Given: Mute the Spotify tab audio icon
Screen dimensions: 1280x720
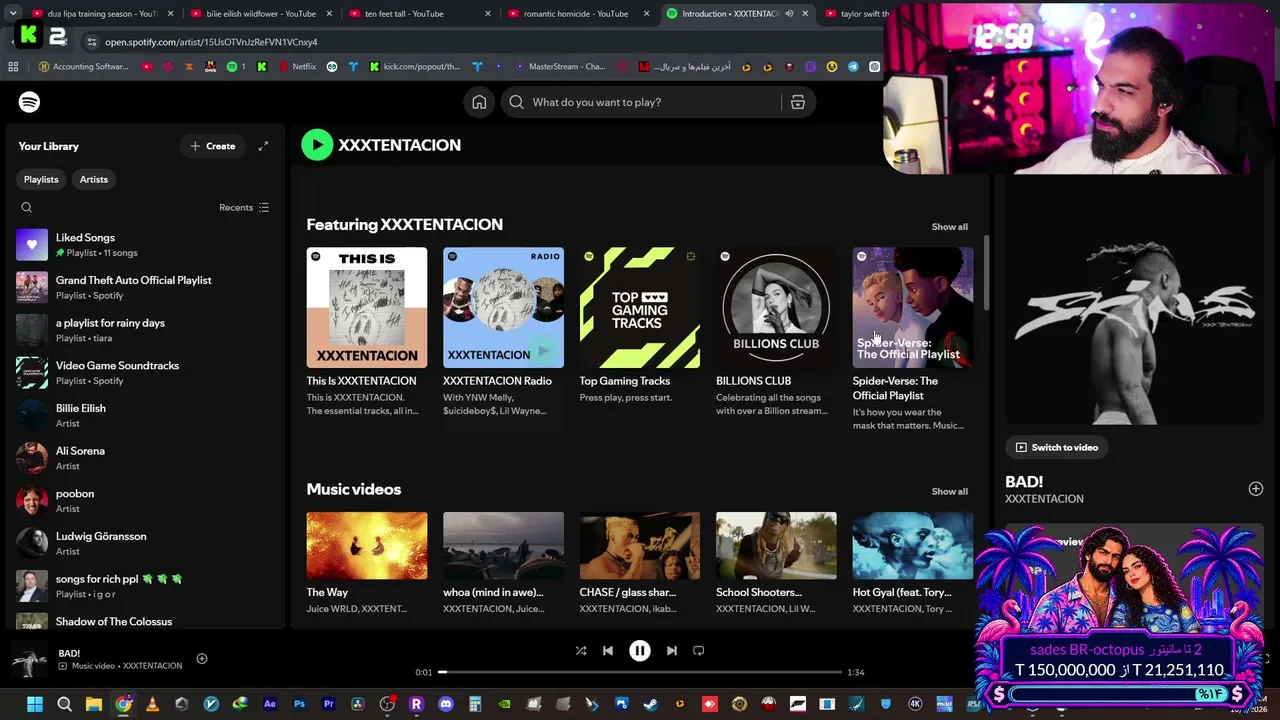Looking at the screenshot, I should point(789,14).
